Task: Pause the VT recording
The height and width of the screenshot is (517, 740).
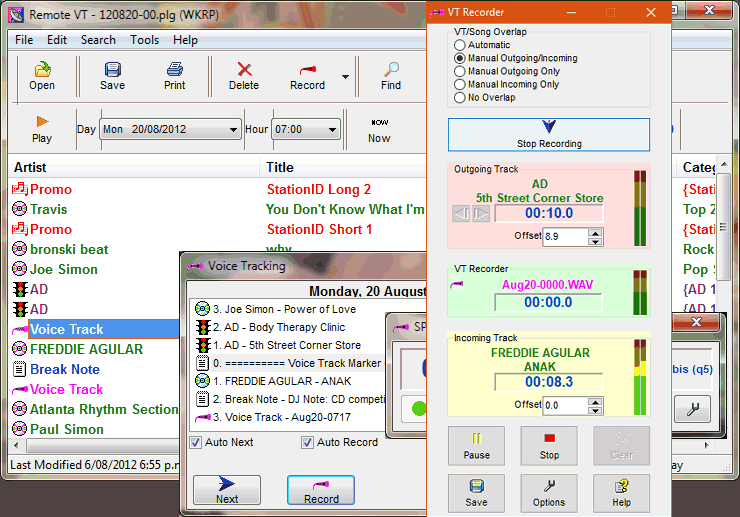Action: coord(477,445)
